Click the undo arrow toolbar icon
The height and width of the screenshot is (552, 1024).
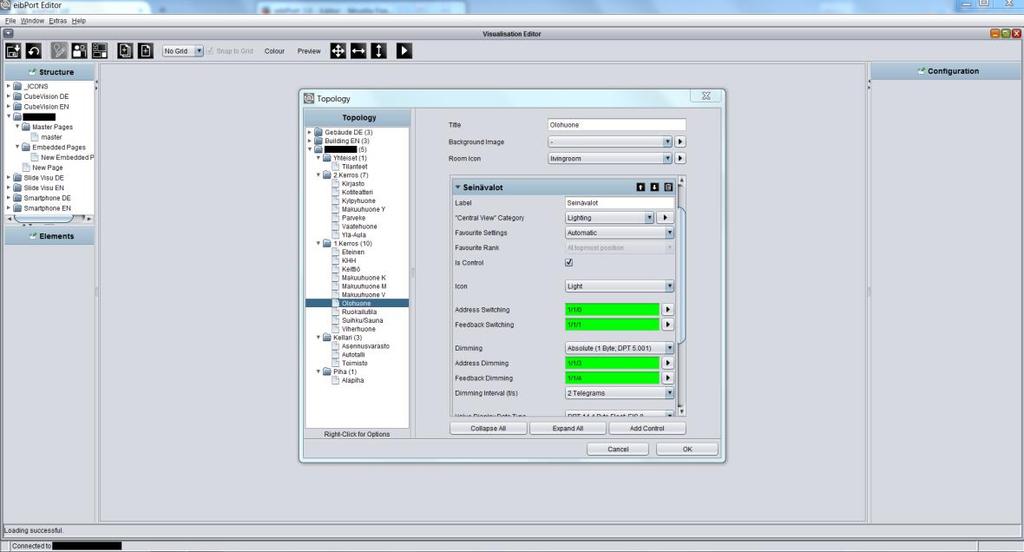coord(33,51)
